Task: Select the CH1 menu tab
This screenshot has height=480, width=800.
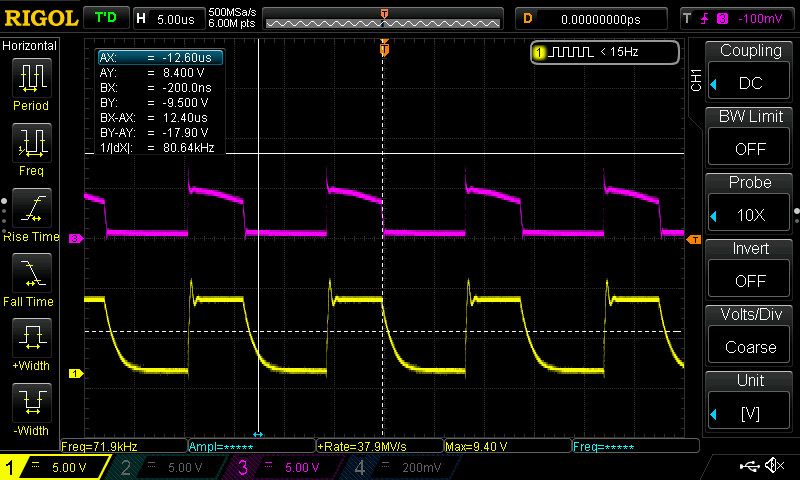Action: click(696, 80)
